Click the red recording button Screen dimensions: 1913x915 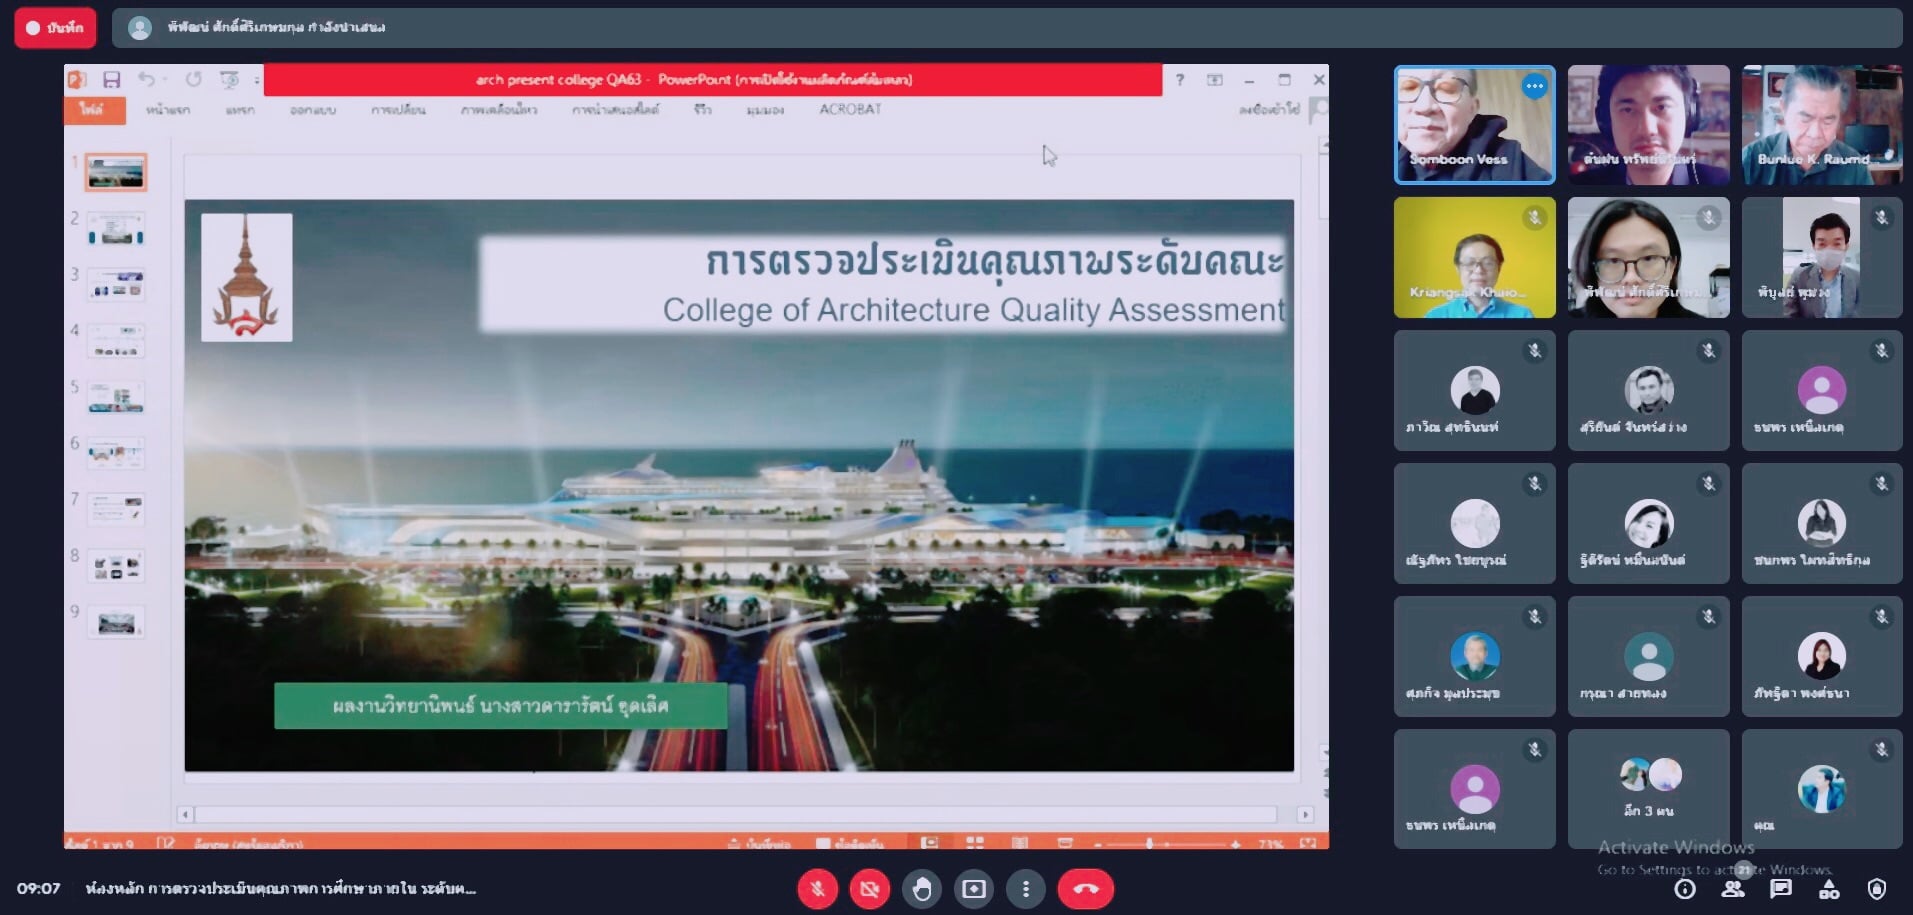tap(55, 28)
